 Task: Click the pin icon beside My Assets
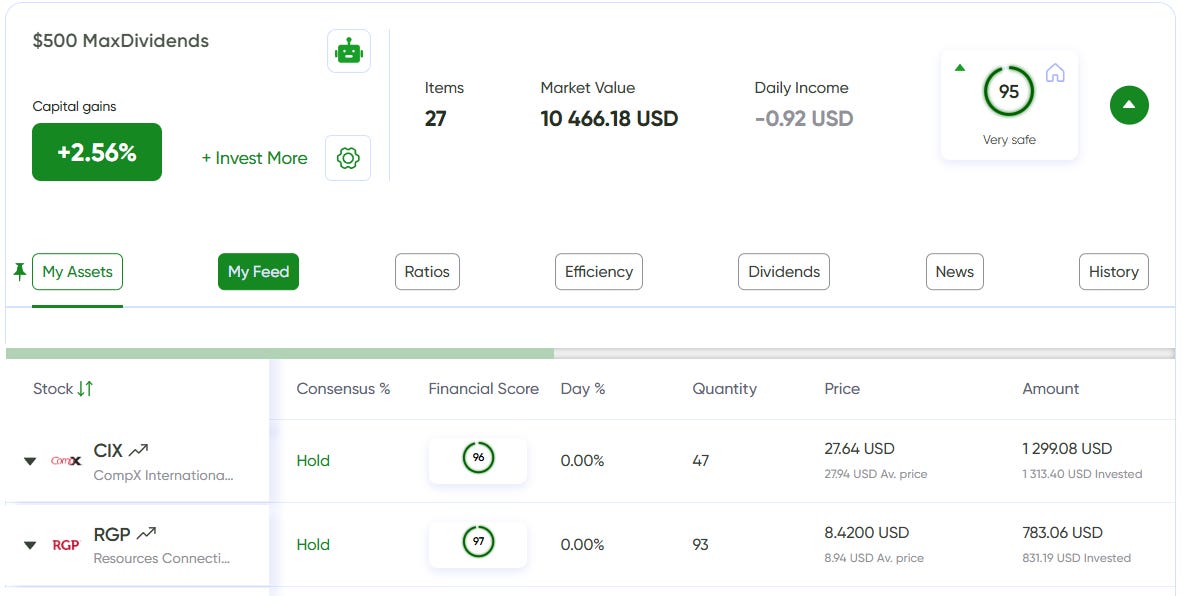pyautogui.click(x=20, y=271)
